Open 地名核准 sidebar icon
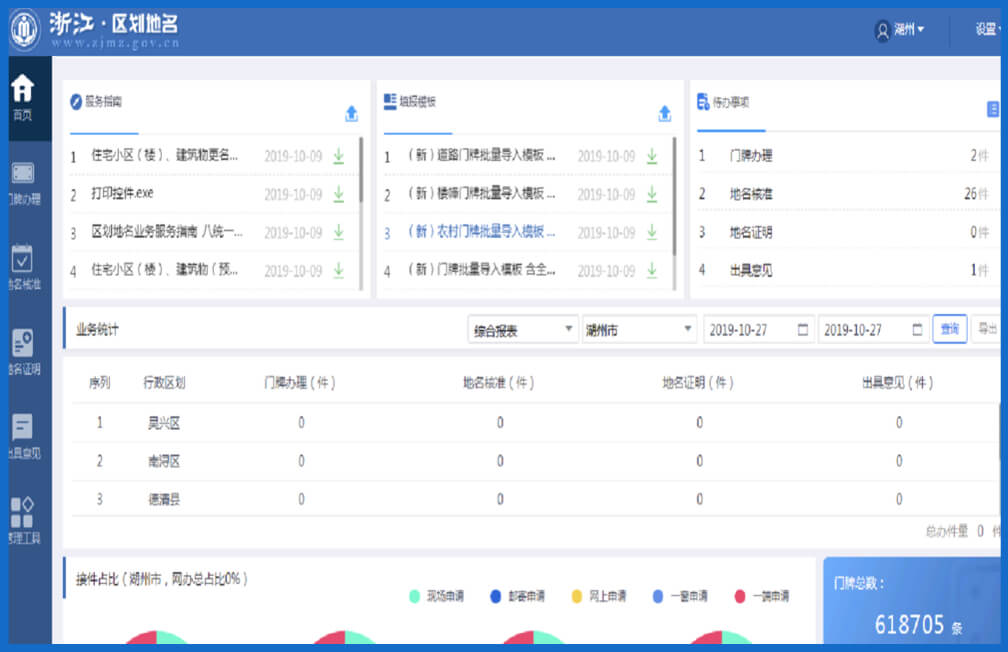Screen dimensions: 1008x652 22,267
